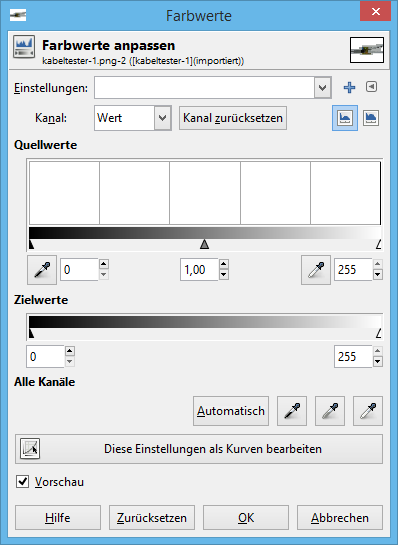Switch to logarithmic histogram view
Screen dimensions: 398x545
coord(371,118)
